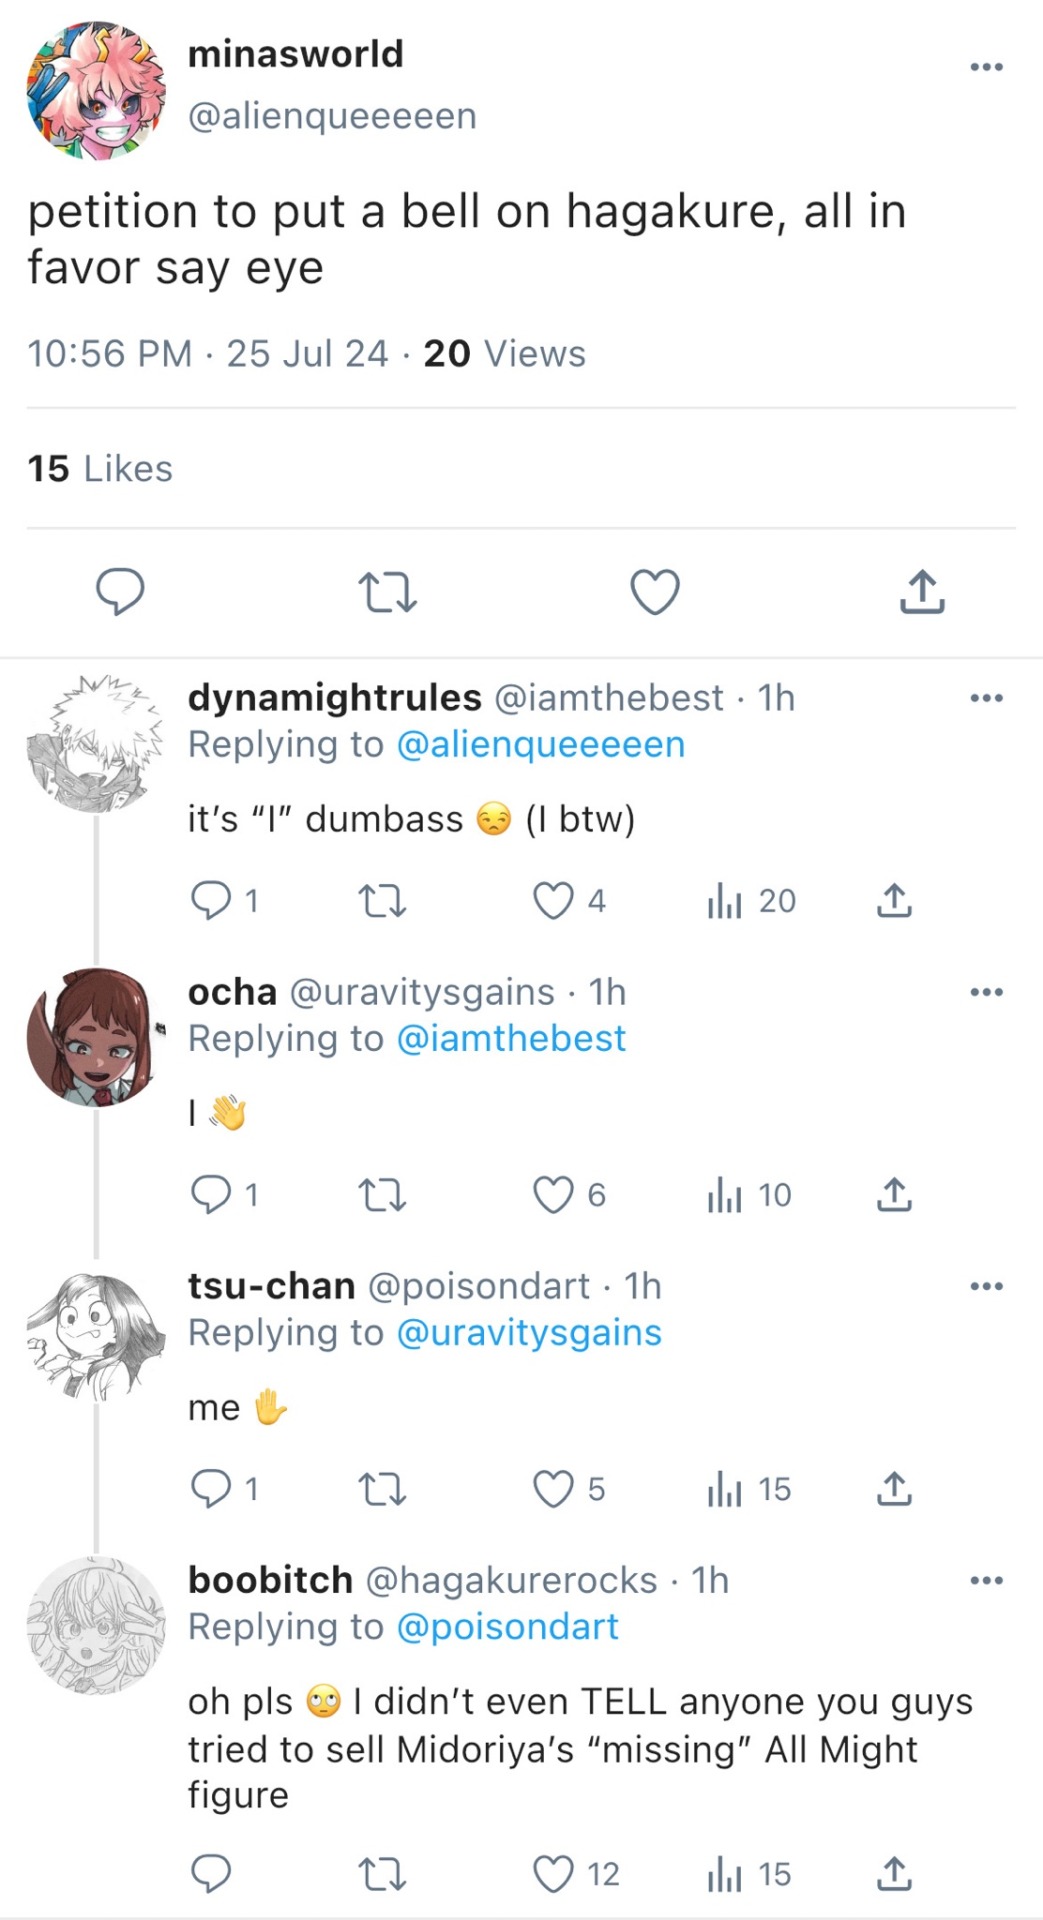The width and height of the screenshot is (1043, 1920).
Task: Like the main minasworld tweet
Action: 655,592
